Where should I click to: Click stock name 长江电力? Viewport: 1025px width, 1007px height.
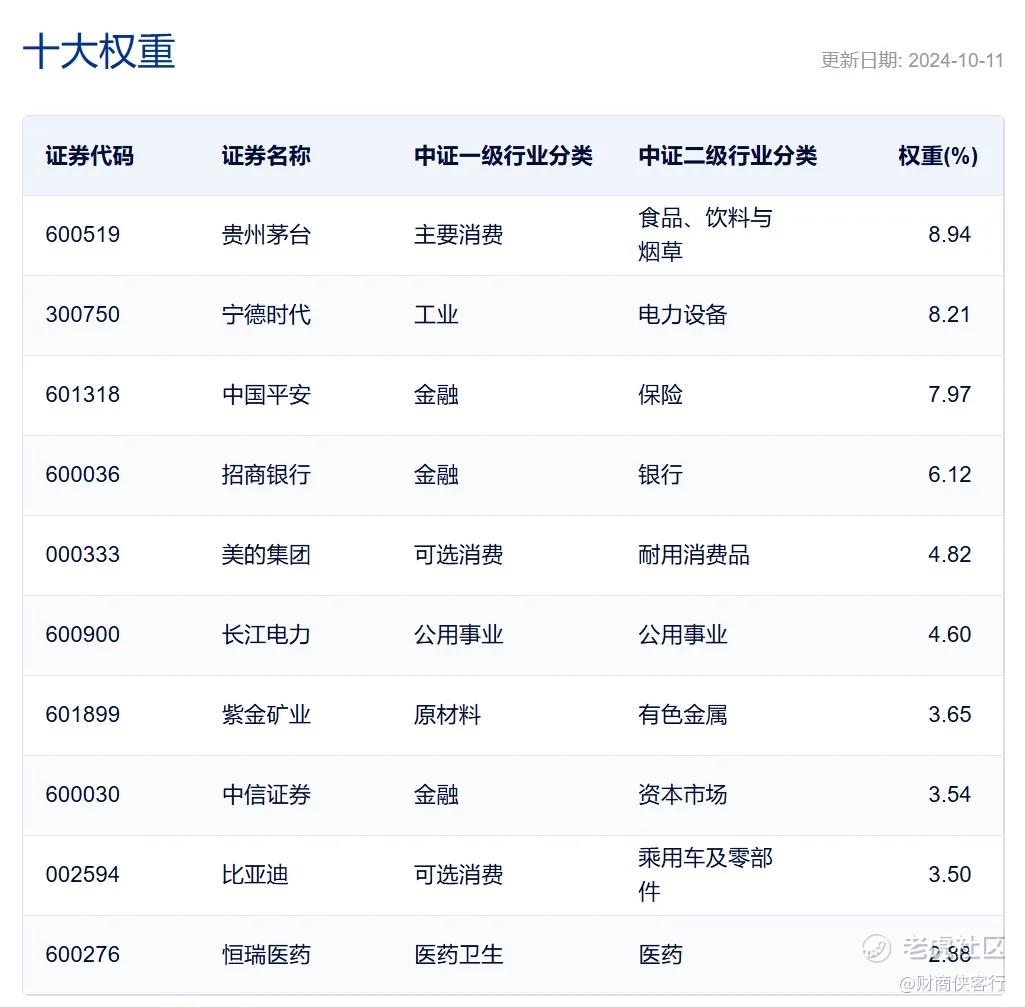tap(266, 634)
